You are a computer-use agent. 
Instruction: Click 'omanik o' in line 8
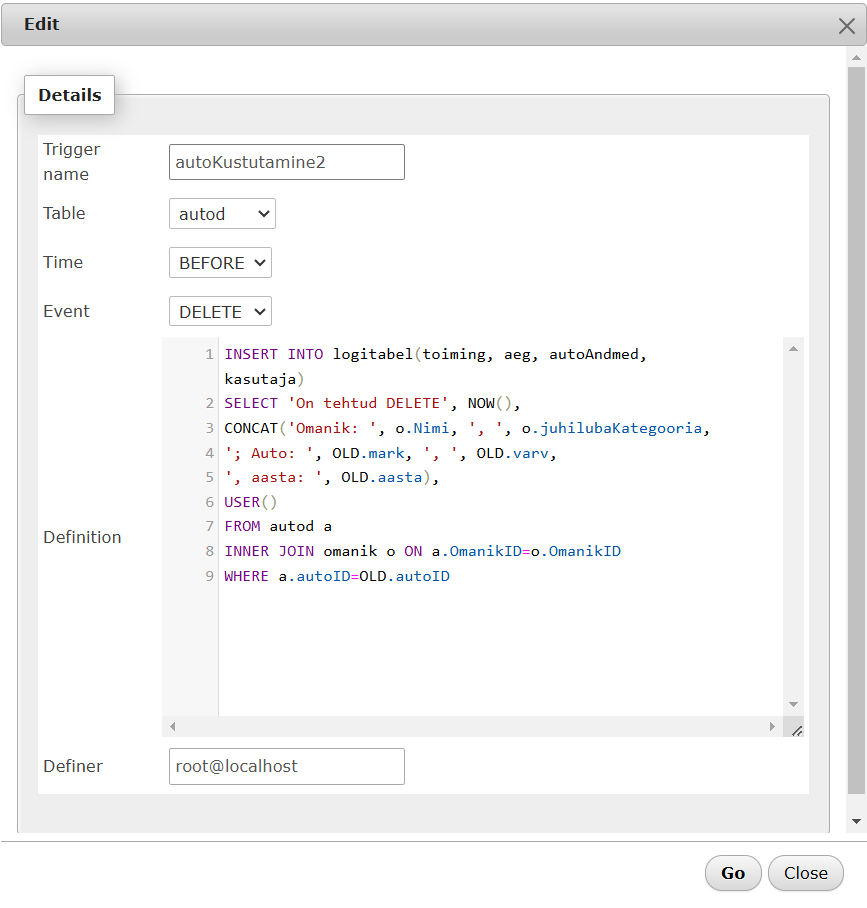[x=359, y=551]
